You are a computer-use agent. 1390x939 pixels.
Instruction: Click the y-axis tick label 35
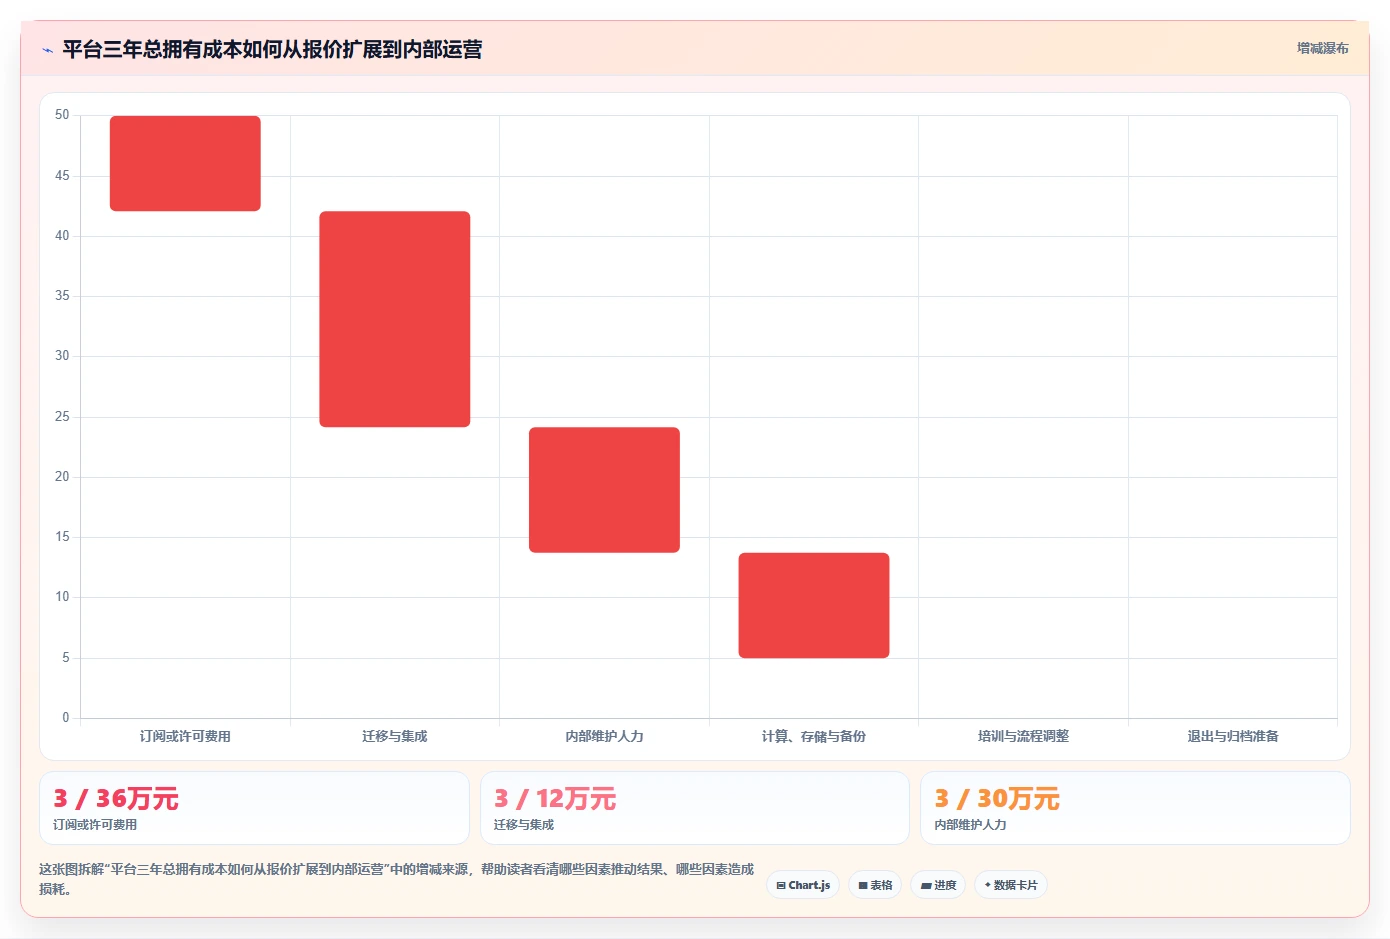point(62,296)
